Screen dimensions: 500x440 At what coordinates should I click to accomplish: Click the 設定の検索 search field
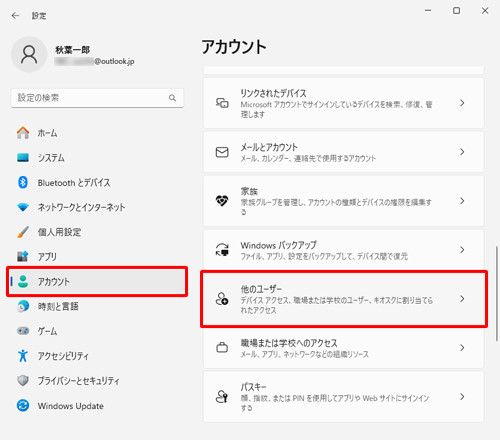point(97,98)
